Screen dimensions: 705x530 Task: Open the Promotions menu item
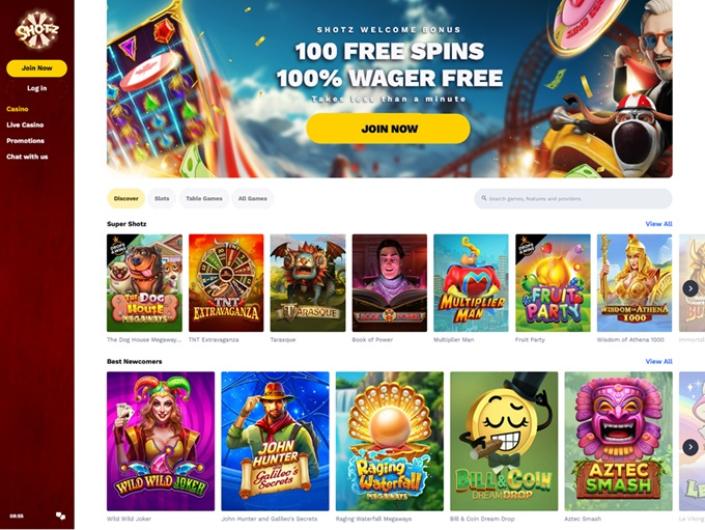click(25, 141)
